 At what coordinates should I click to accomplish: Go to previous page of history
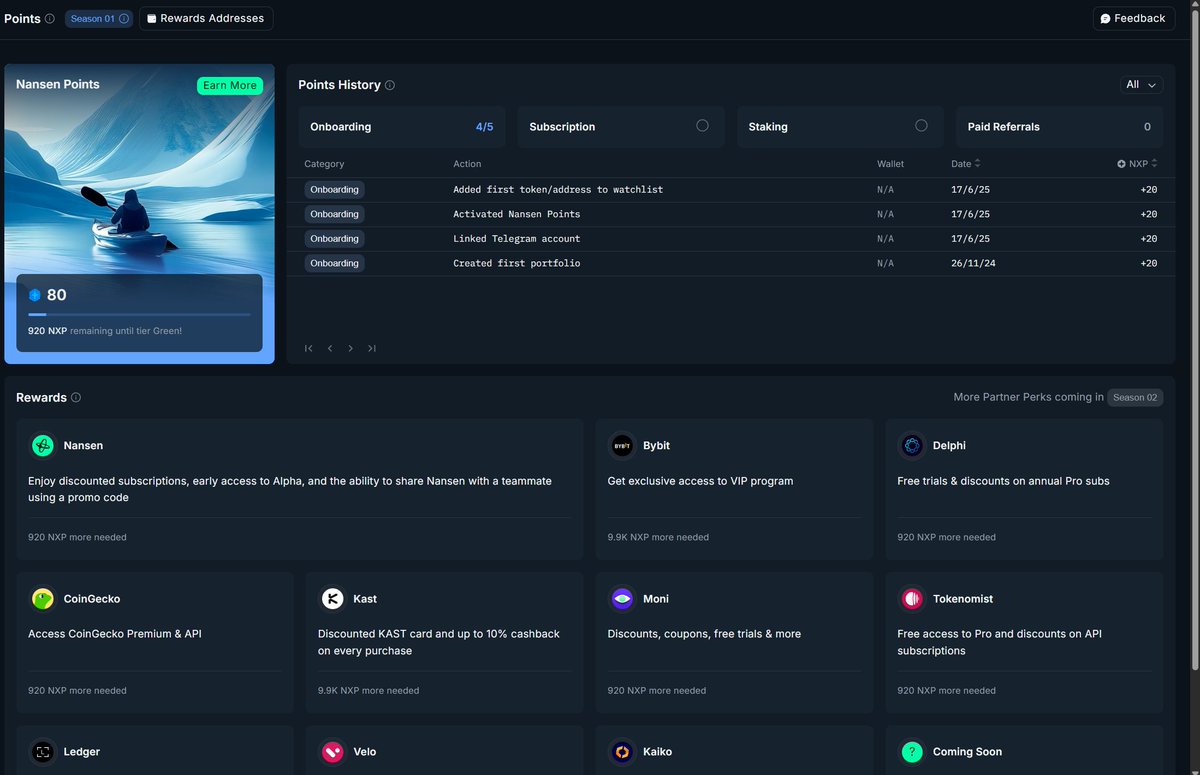point(330,348)
